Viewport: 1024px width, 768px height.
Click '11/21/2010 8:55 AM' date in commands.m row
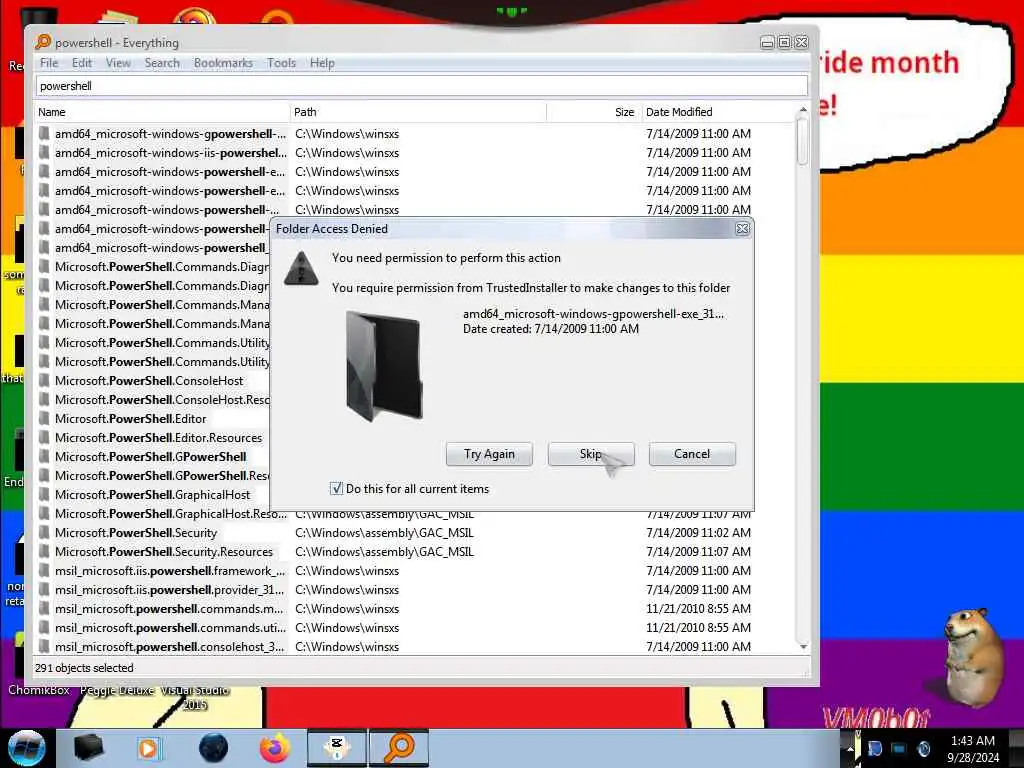(698, 609)
